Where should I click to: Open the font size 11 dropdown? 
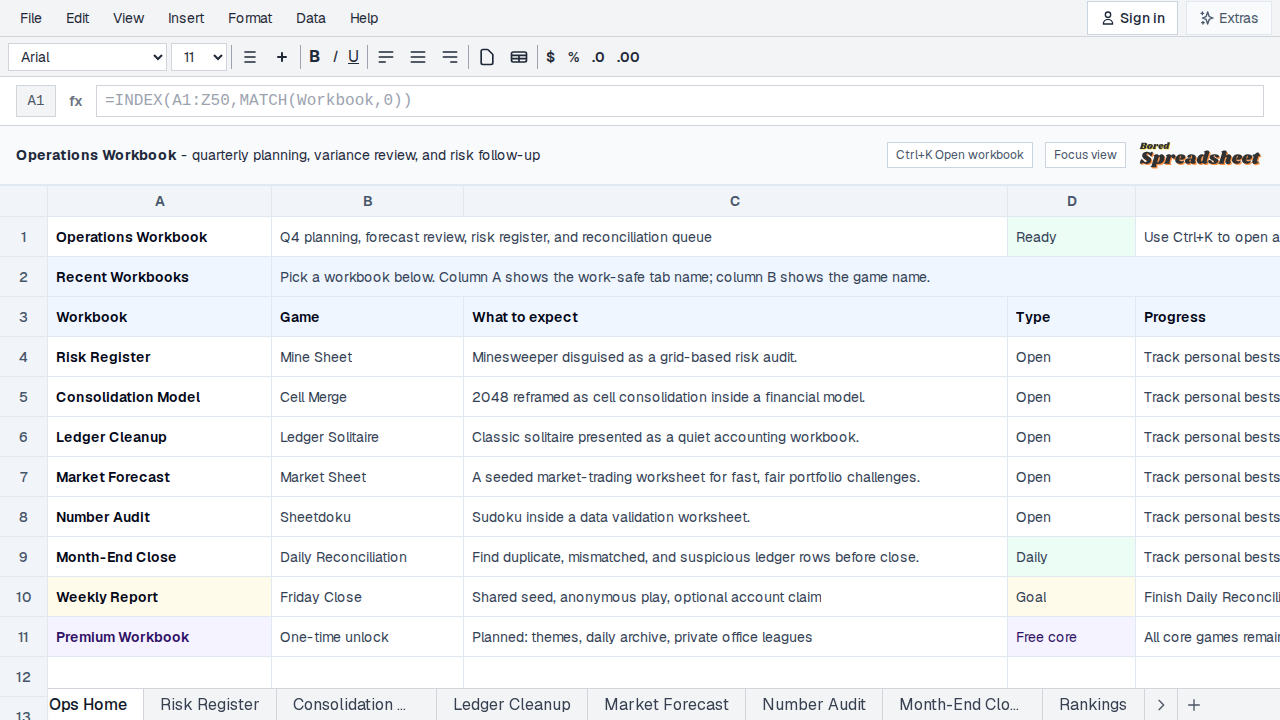click(x=199, y=57)
